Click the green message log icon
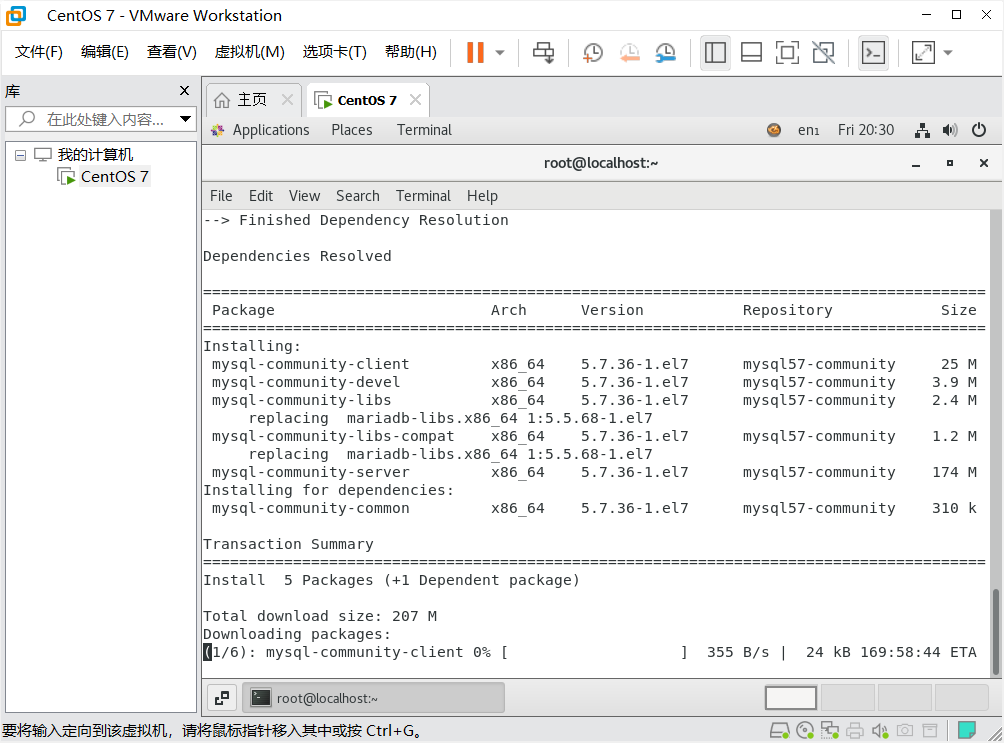Screen dimensions: 1004x743 [966, 730]
